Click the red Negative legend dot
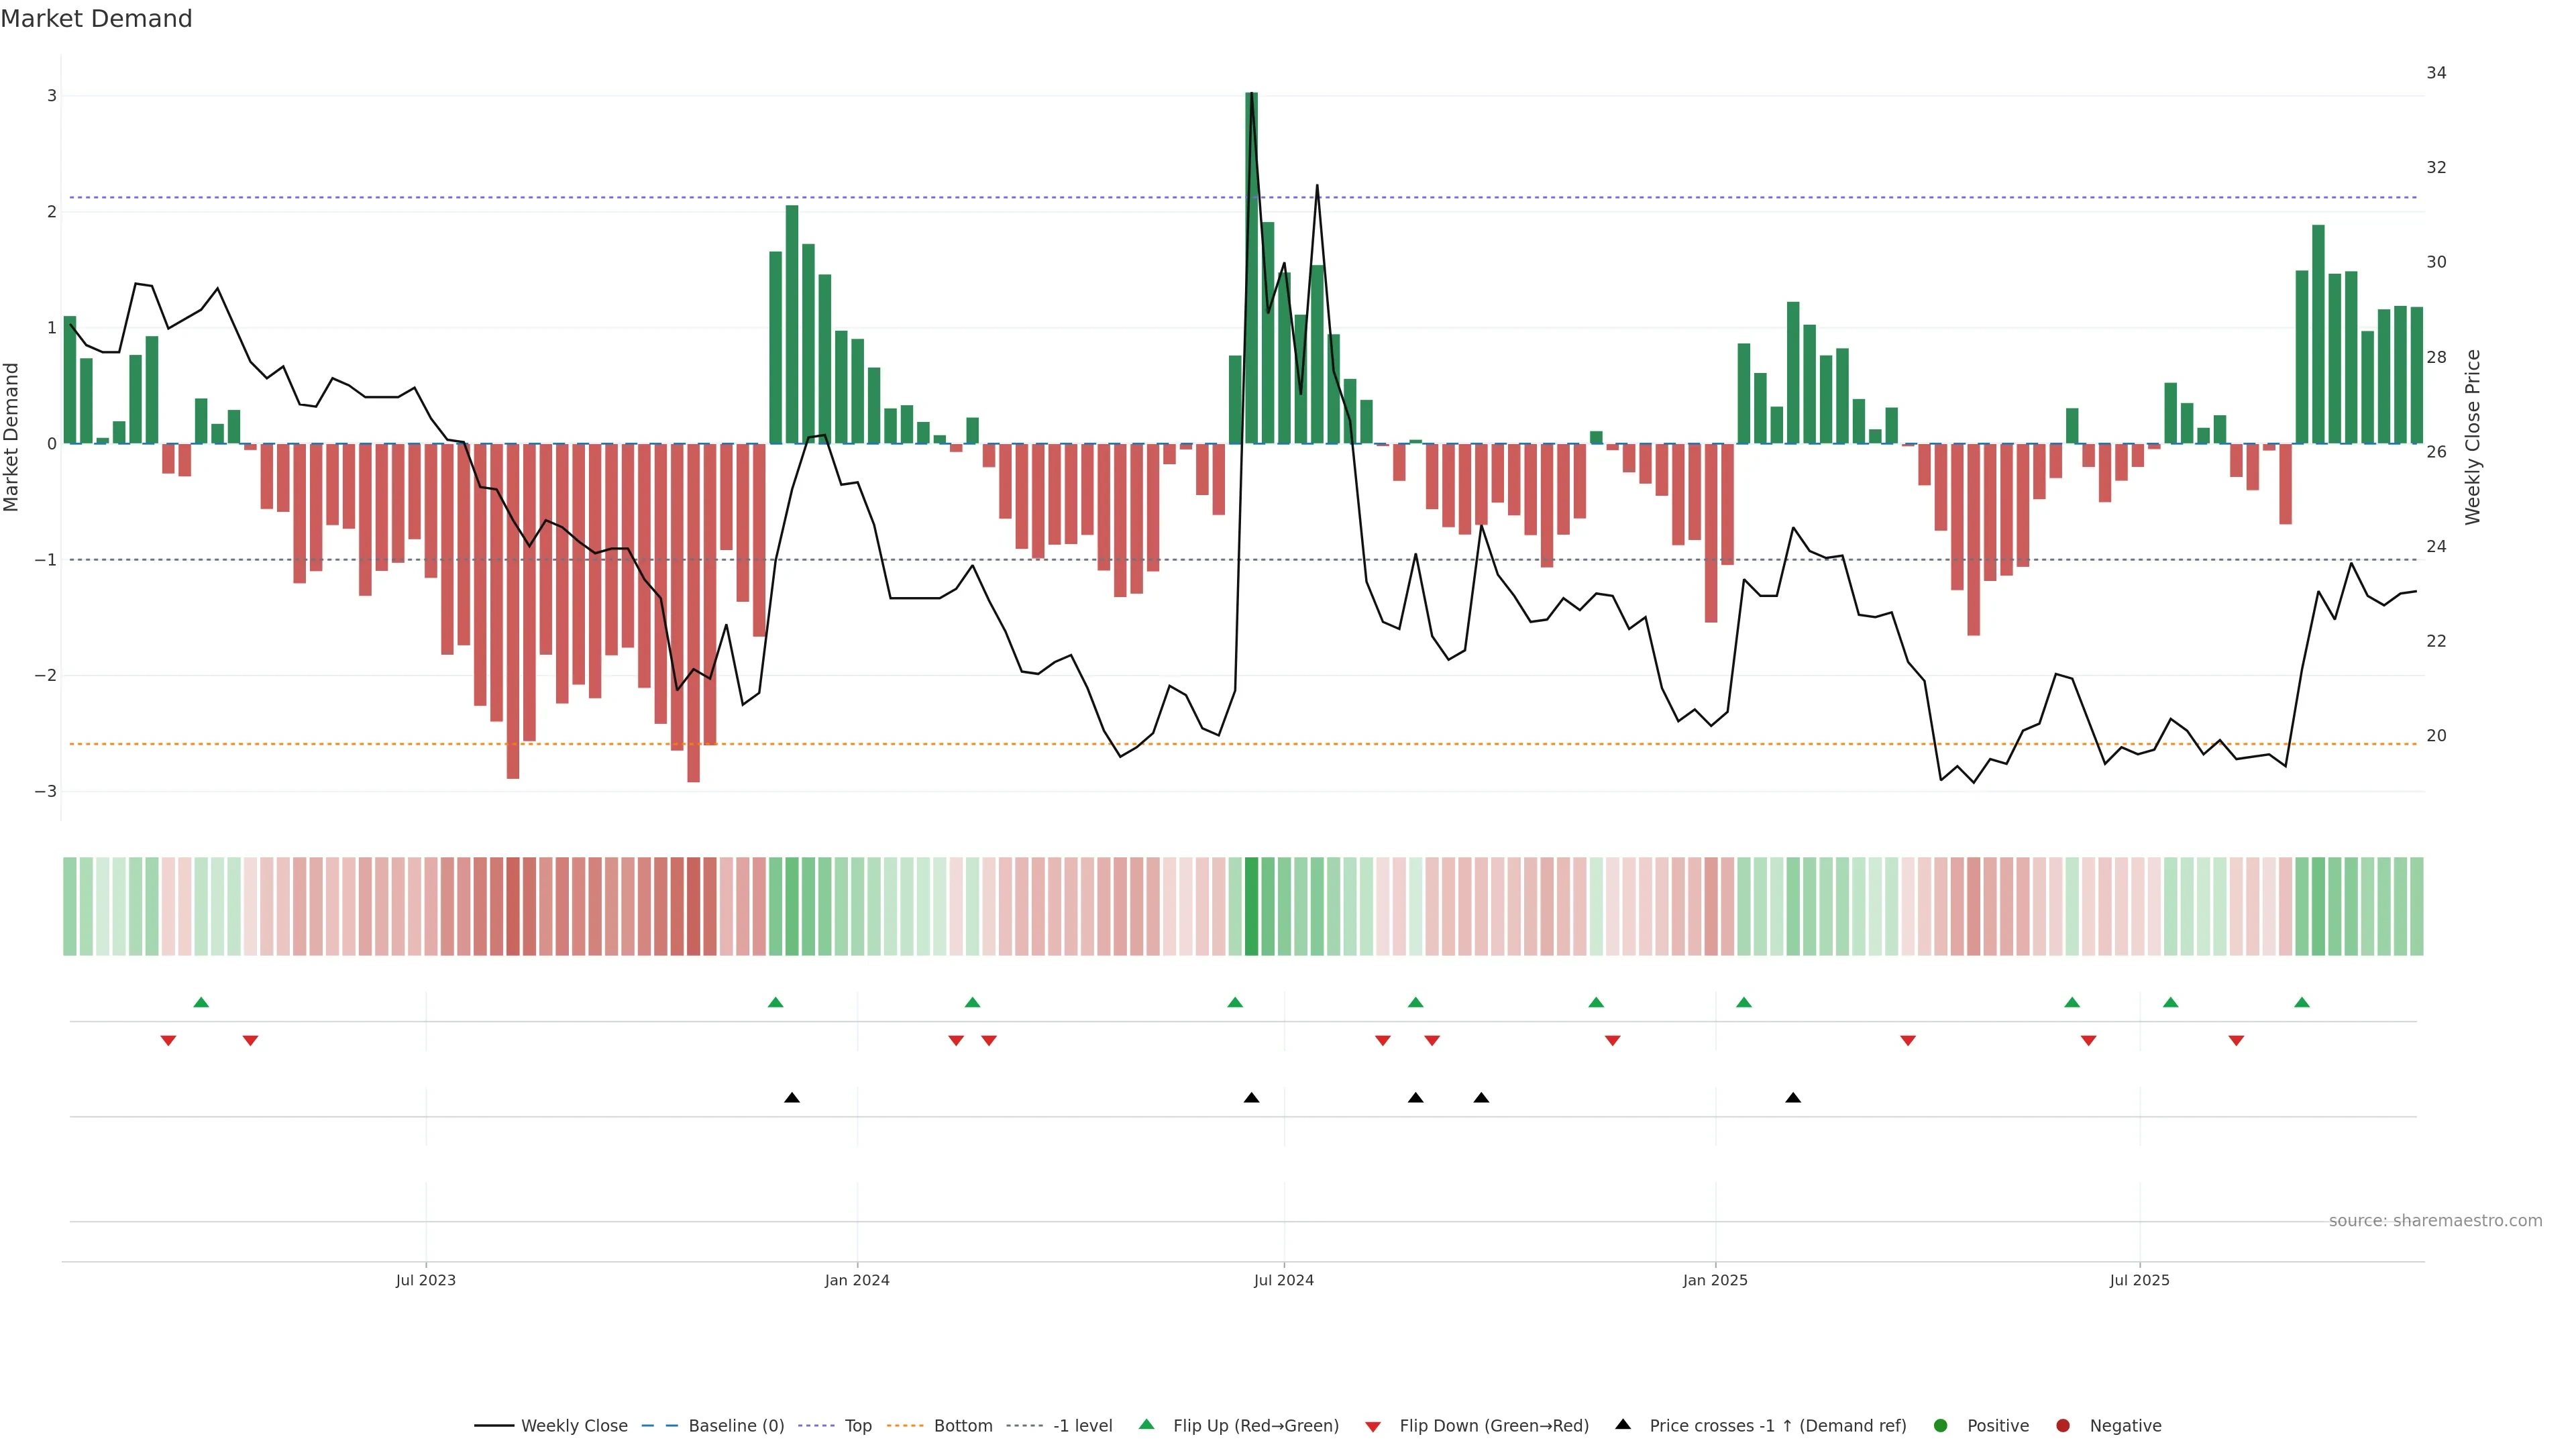This screenshot has width=2576, height=1449. click(x=2063, y=1425)
